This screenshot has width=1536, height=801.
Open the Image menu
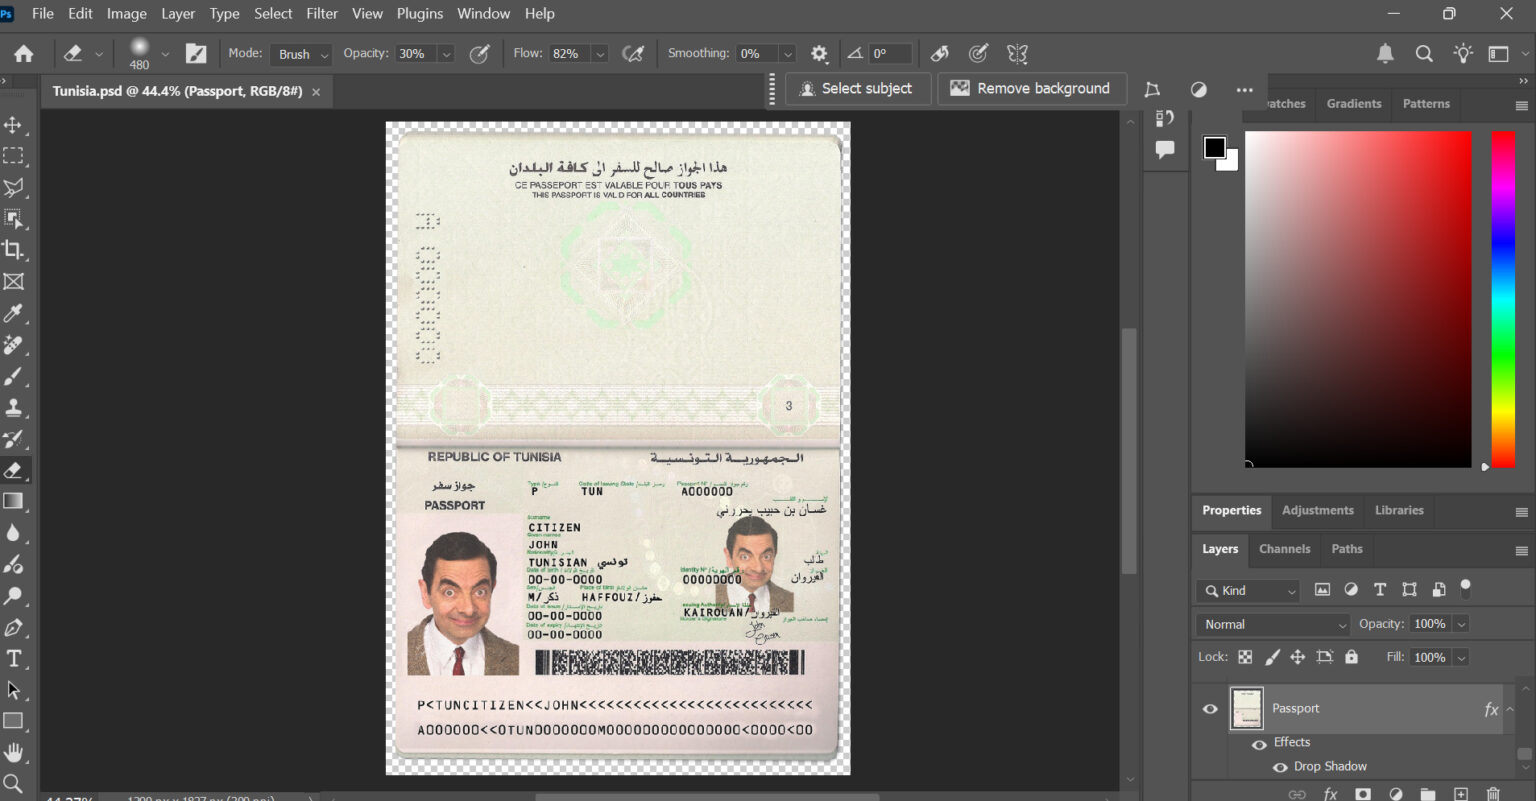pos(127,14)
